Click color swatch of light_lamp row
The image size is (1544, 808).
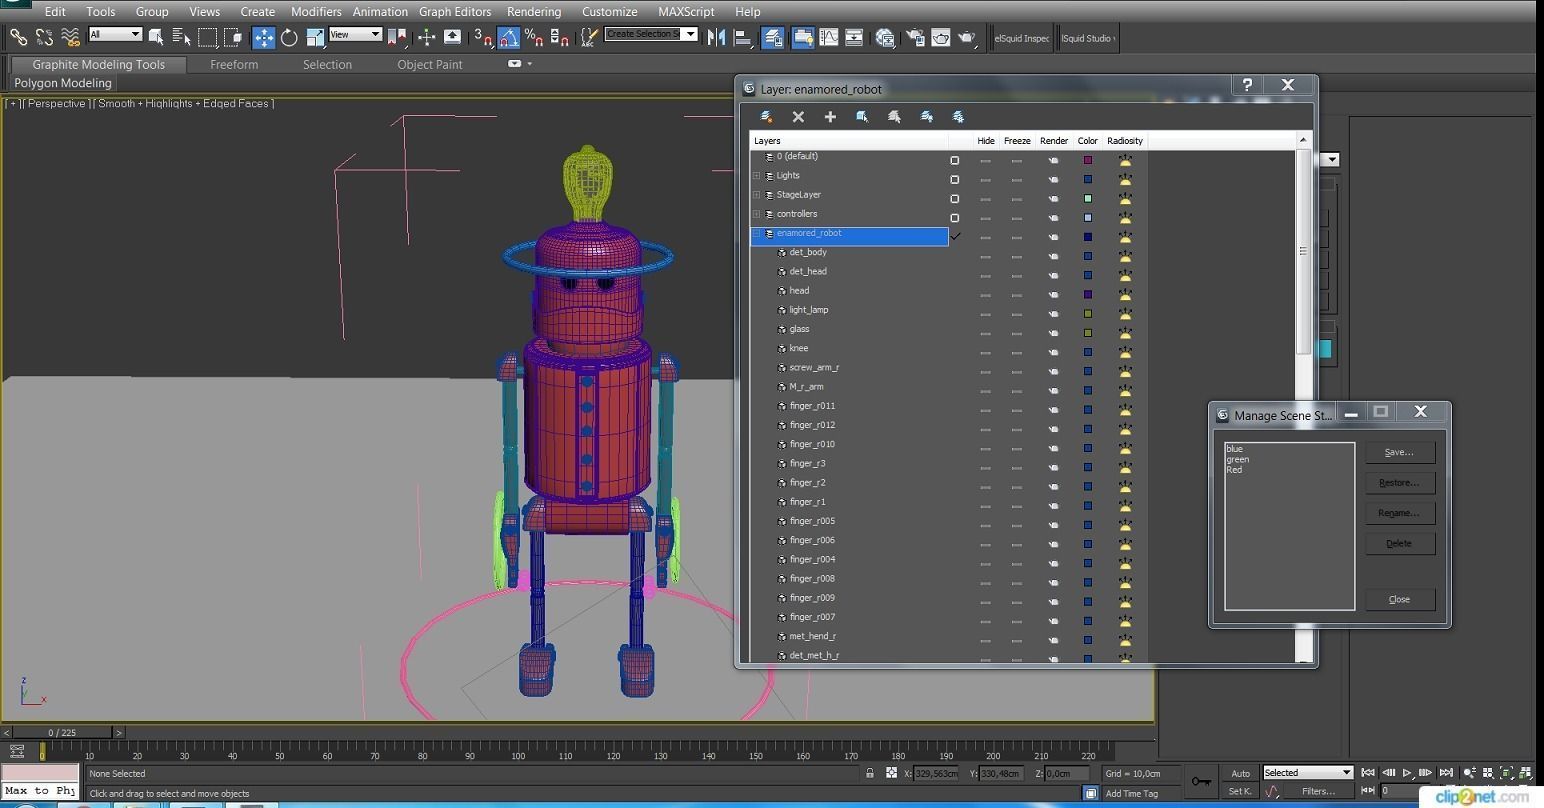pyautogui.click(x=1088, y=313)
